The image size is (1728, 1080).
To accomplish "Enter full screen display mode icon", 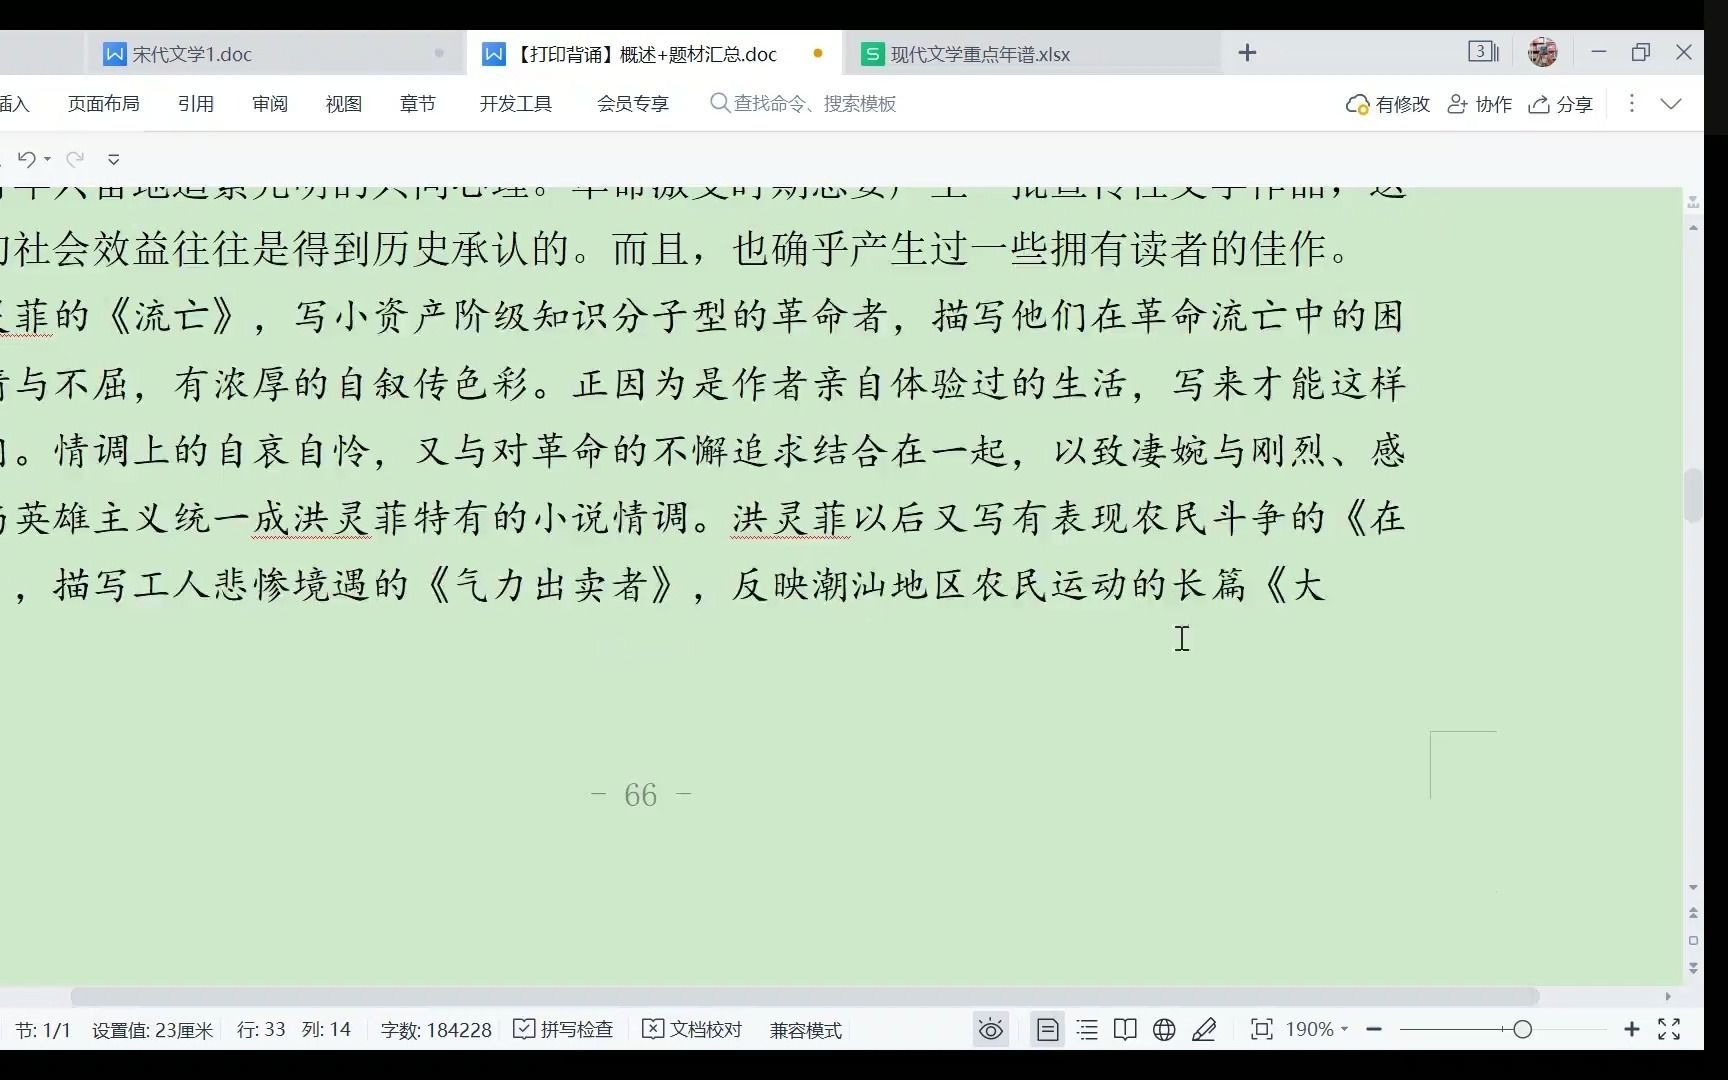I will coord(1669,1029).
